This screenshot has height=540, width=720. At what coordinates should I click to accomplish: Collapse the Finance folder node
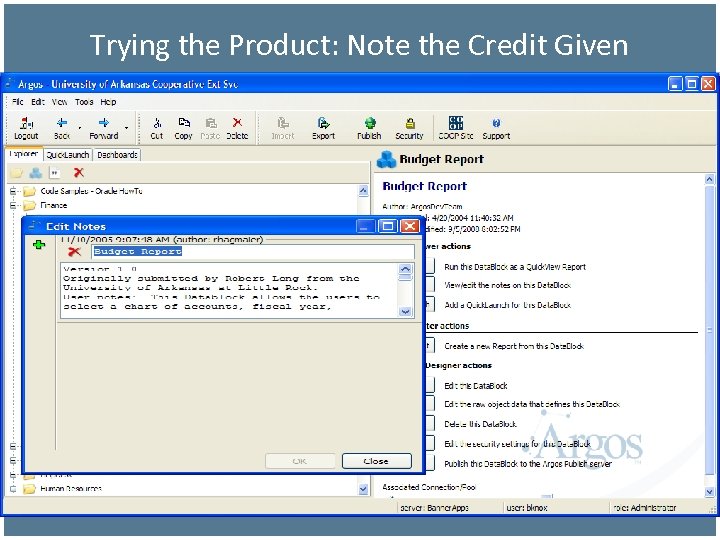click(13, 205)
